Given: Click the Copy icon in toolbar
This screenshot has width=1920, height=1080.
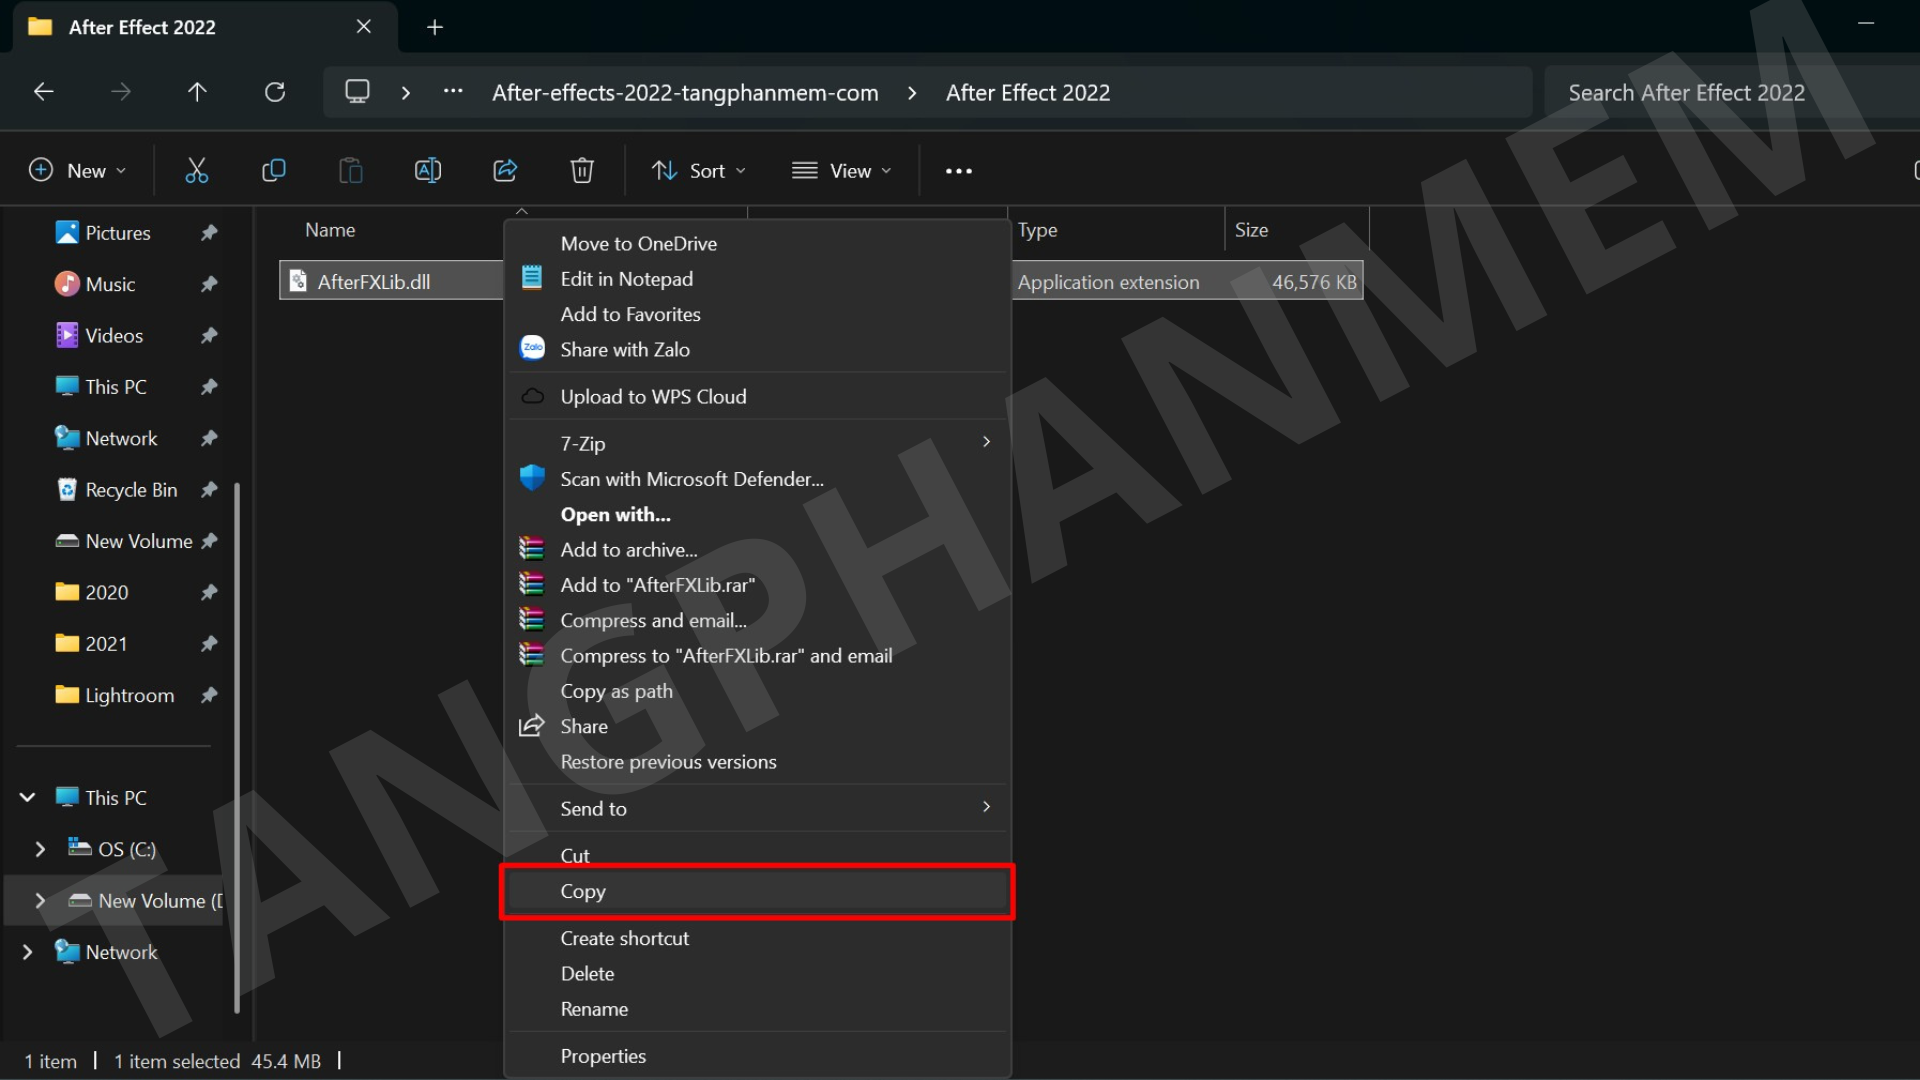Looking at the screenshot, I should click(273, 171).
